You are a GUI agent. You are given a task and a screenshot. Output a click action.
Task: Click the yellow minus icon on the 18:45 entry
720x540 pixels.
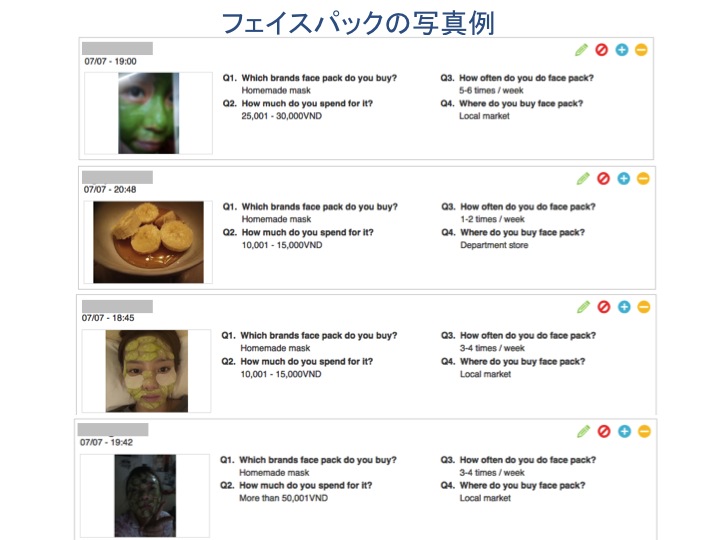point(644,307)
